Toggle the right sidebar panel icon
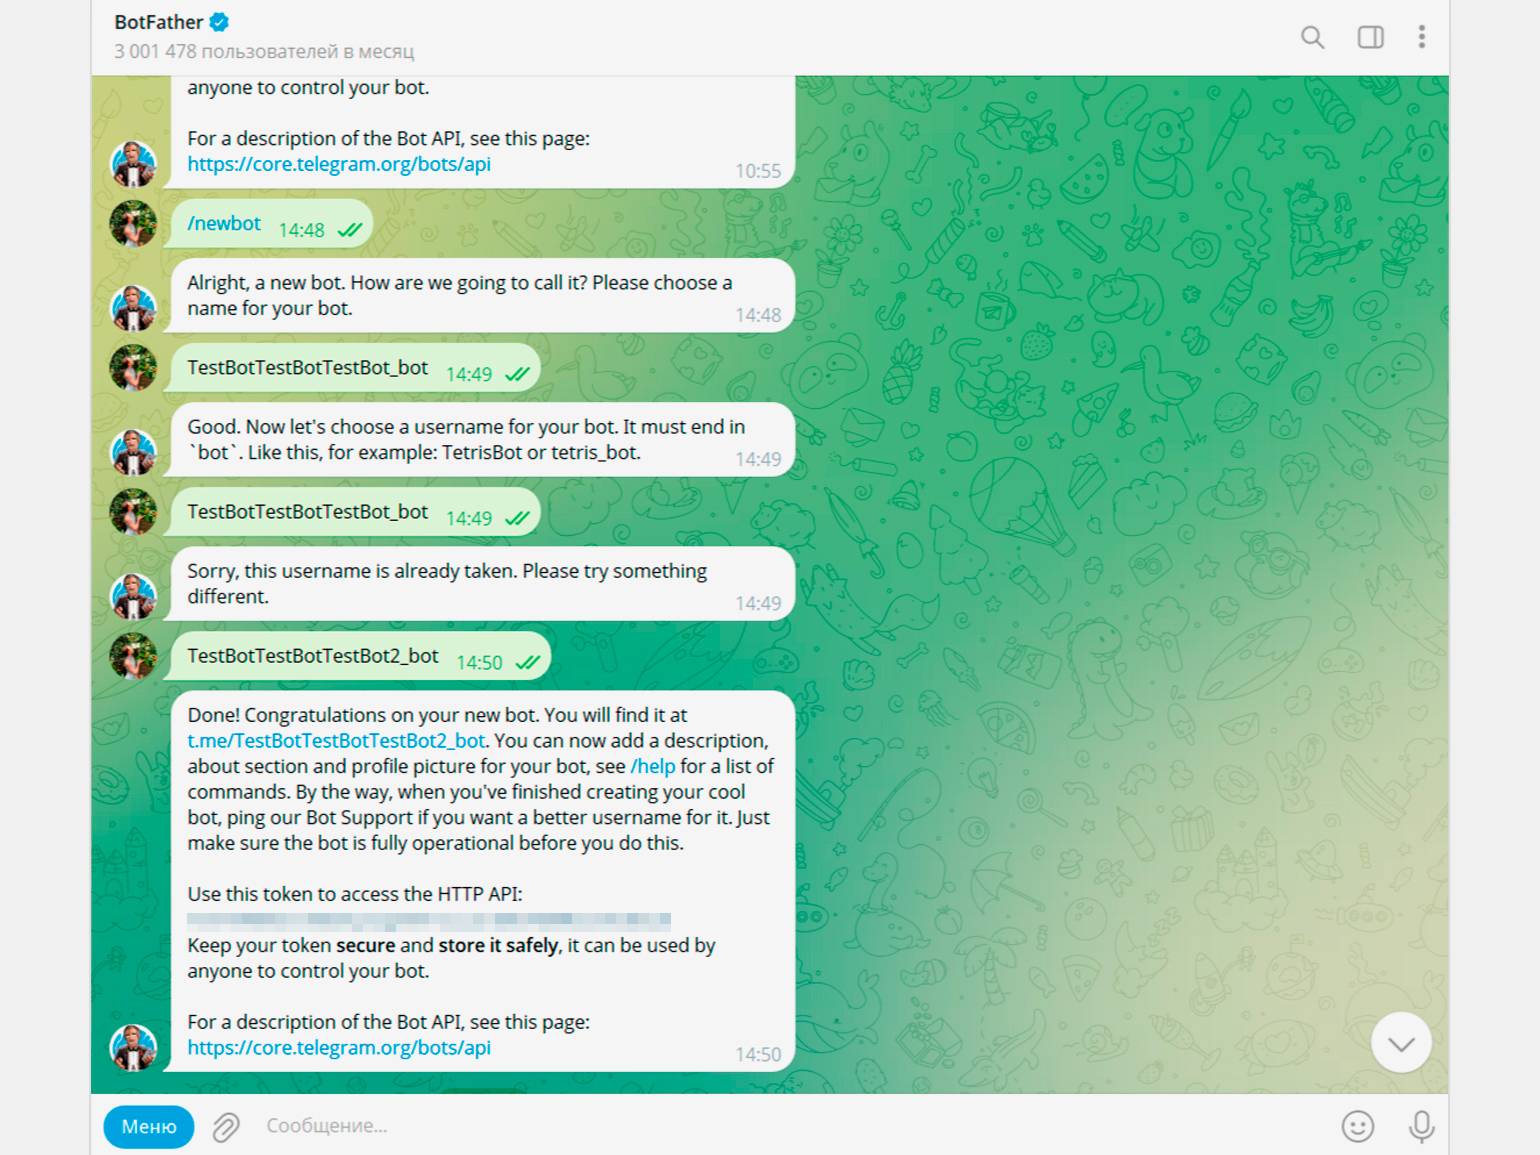Image resolution: width=1540 pixels, height=1155 pixels. click(1370, 38)
